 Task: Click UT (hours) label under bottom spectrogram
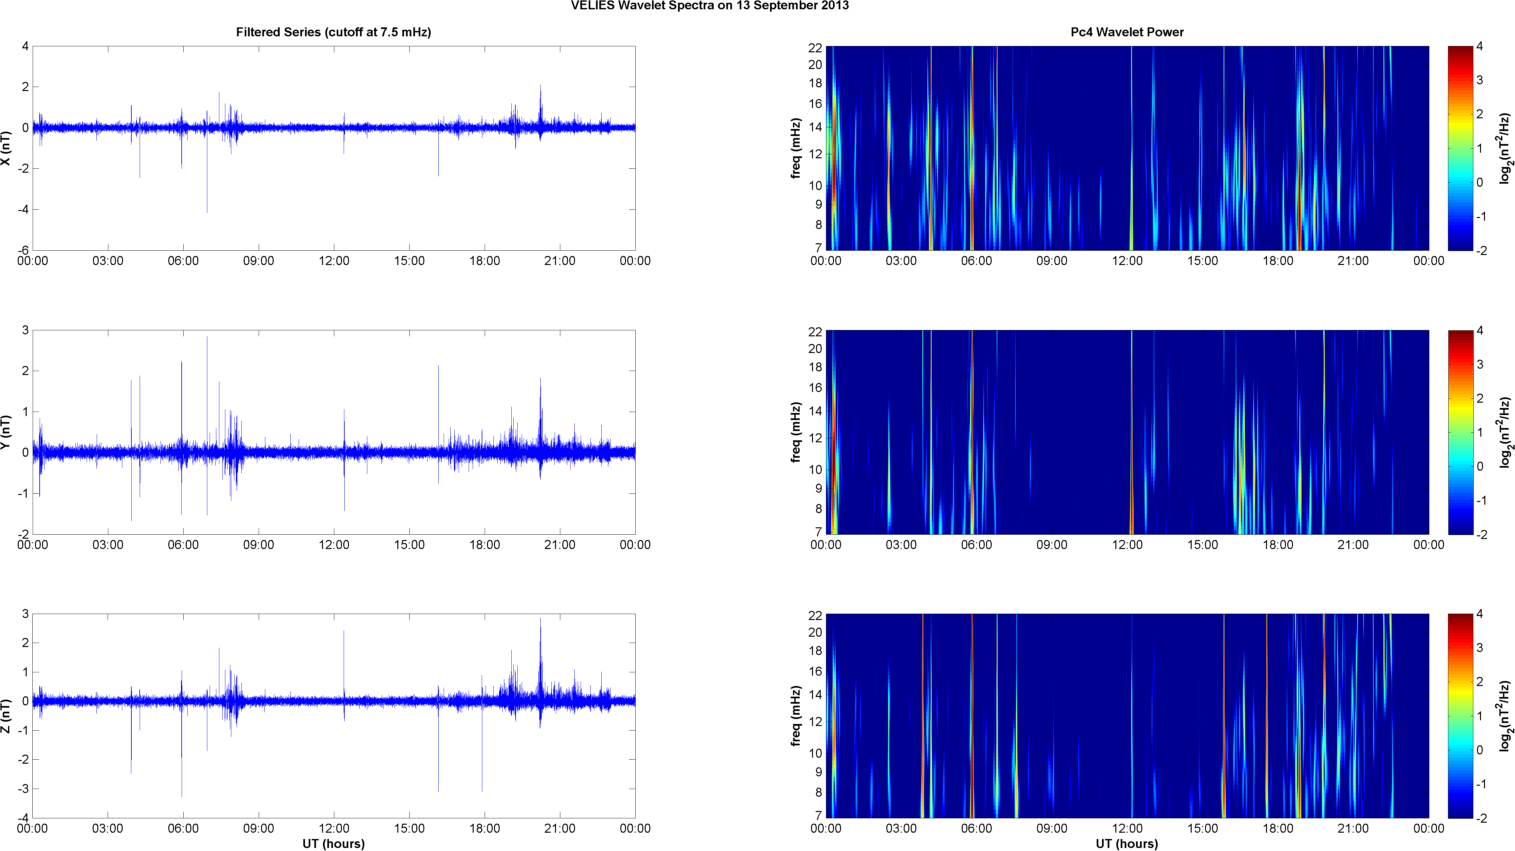click(x=1127, y=843)
